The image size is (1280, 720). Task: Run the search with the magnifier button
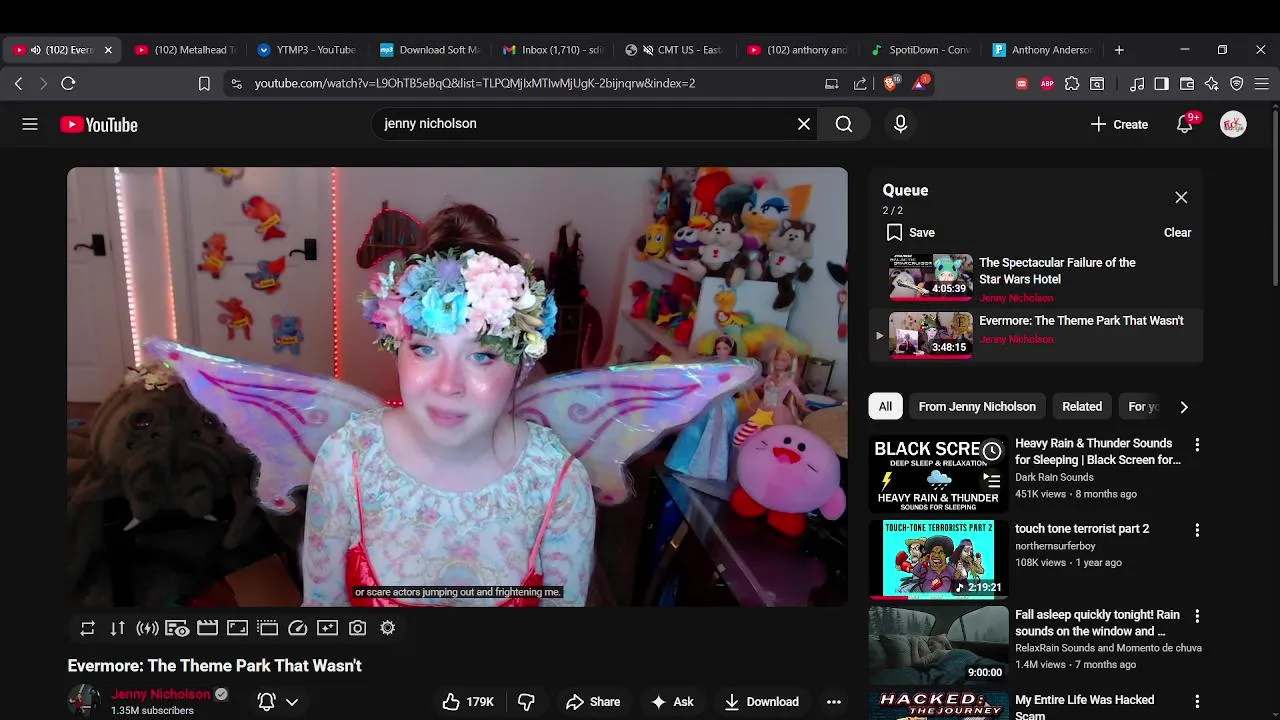coord(844,124)
